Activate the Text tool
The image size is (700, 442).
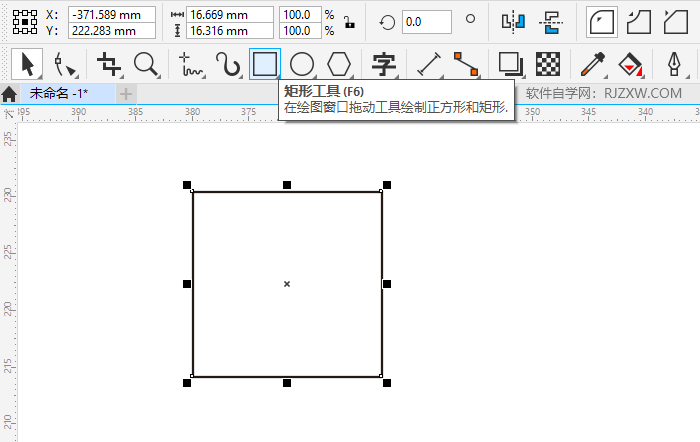(383, 65)
